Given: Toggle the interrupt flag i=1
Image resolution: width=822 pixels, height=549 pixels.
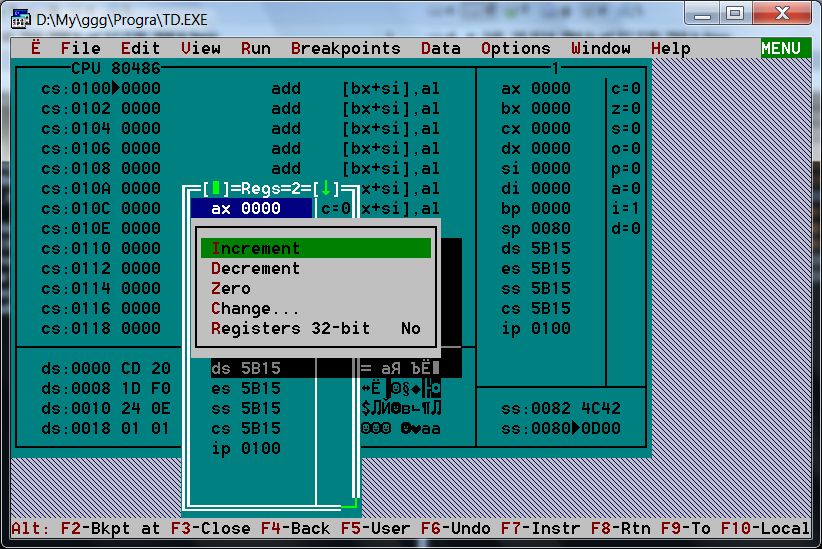Looking at the screenshot, I should [x=625, y=208].
